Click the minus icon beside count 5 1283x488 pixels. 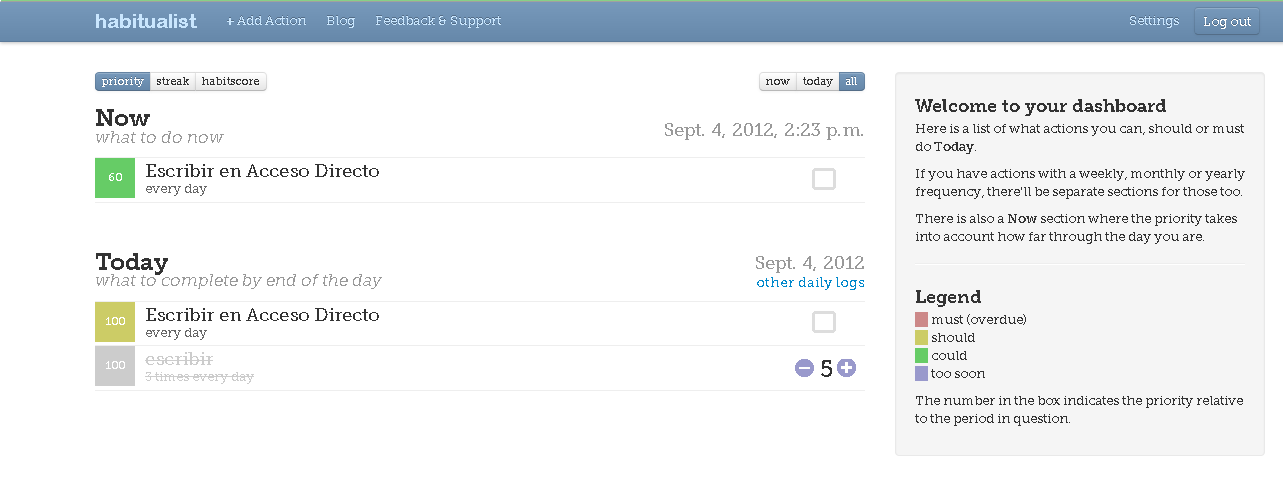[x=804, y=368]
